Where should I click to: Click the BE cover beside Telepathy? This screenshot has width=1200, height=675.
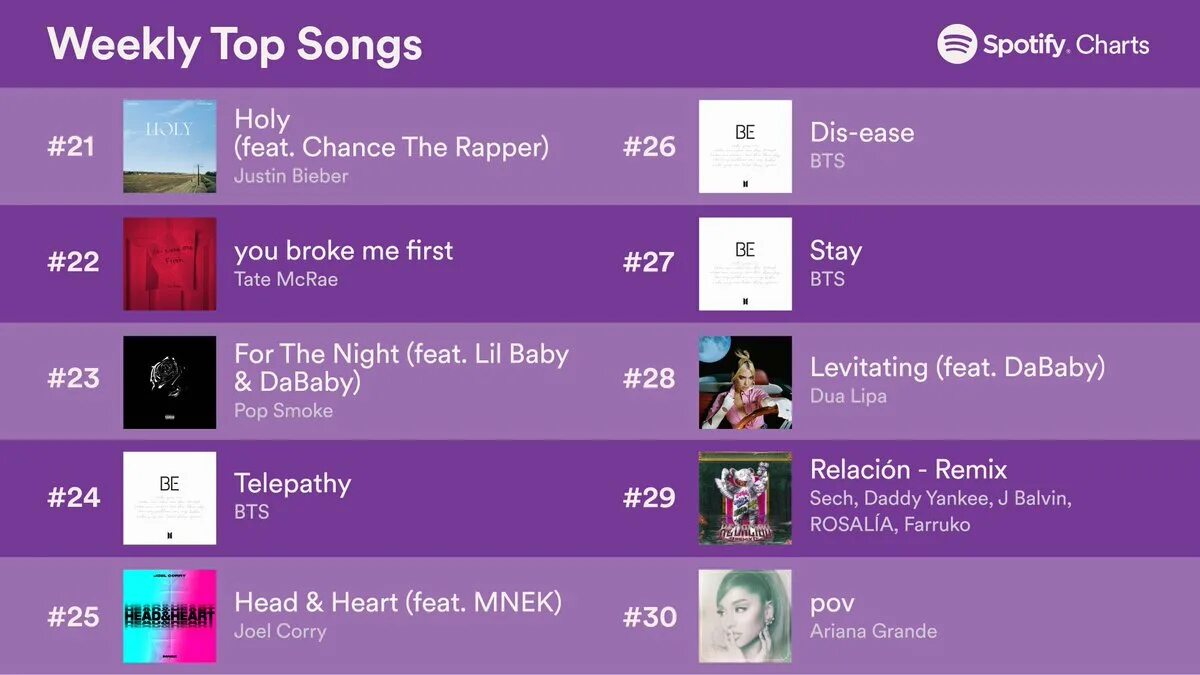click(169, 498)
